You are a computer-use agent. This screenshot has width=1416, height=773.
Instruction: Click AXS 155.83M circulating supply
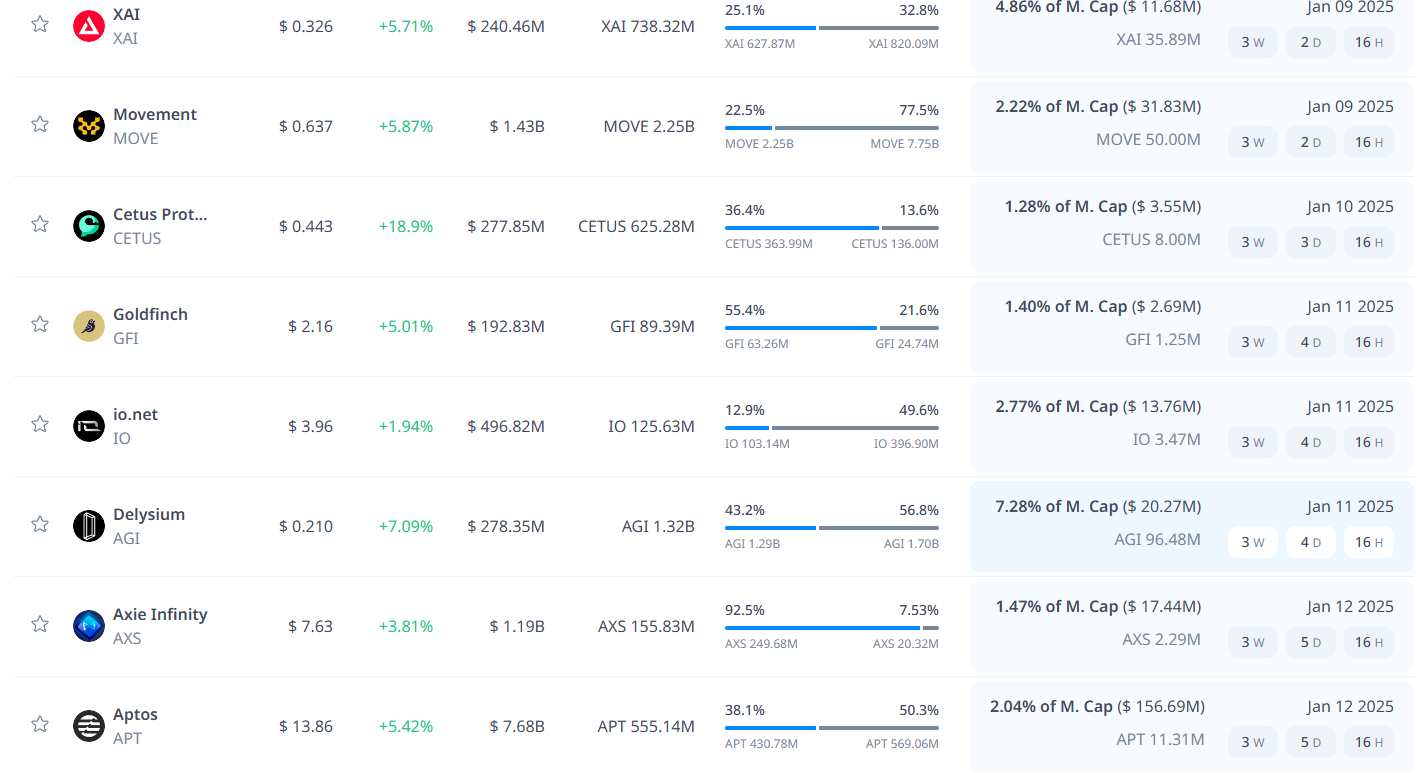click(646, 626)
